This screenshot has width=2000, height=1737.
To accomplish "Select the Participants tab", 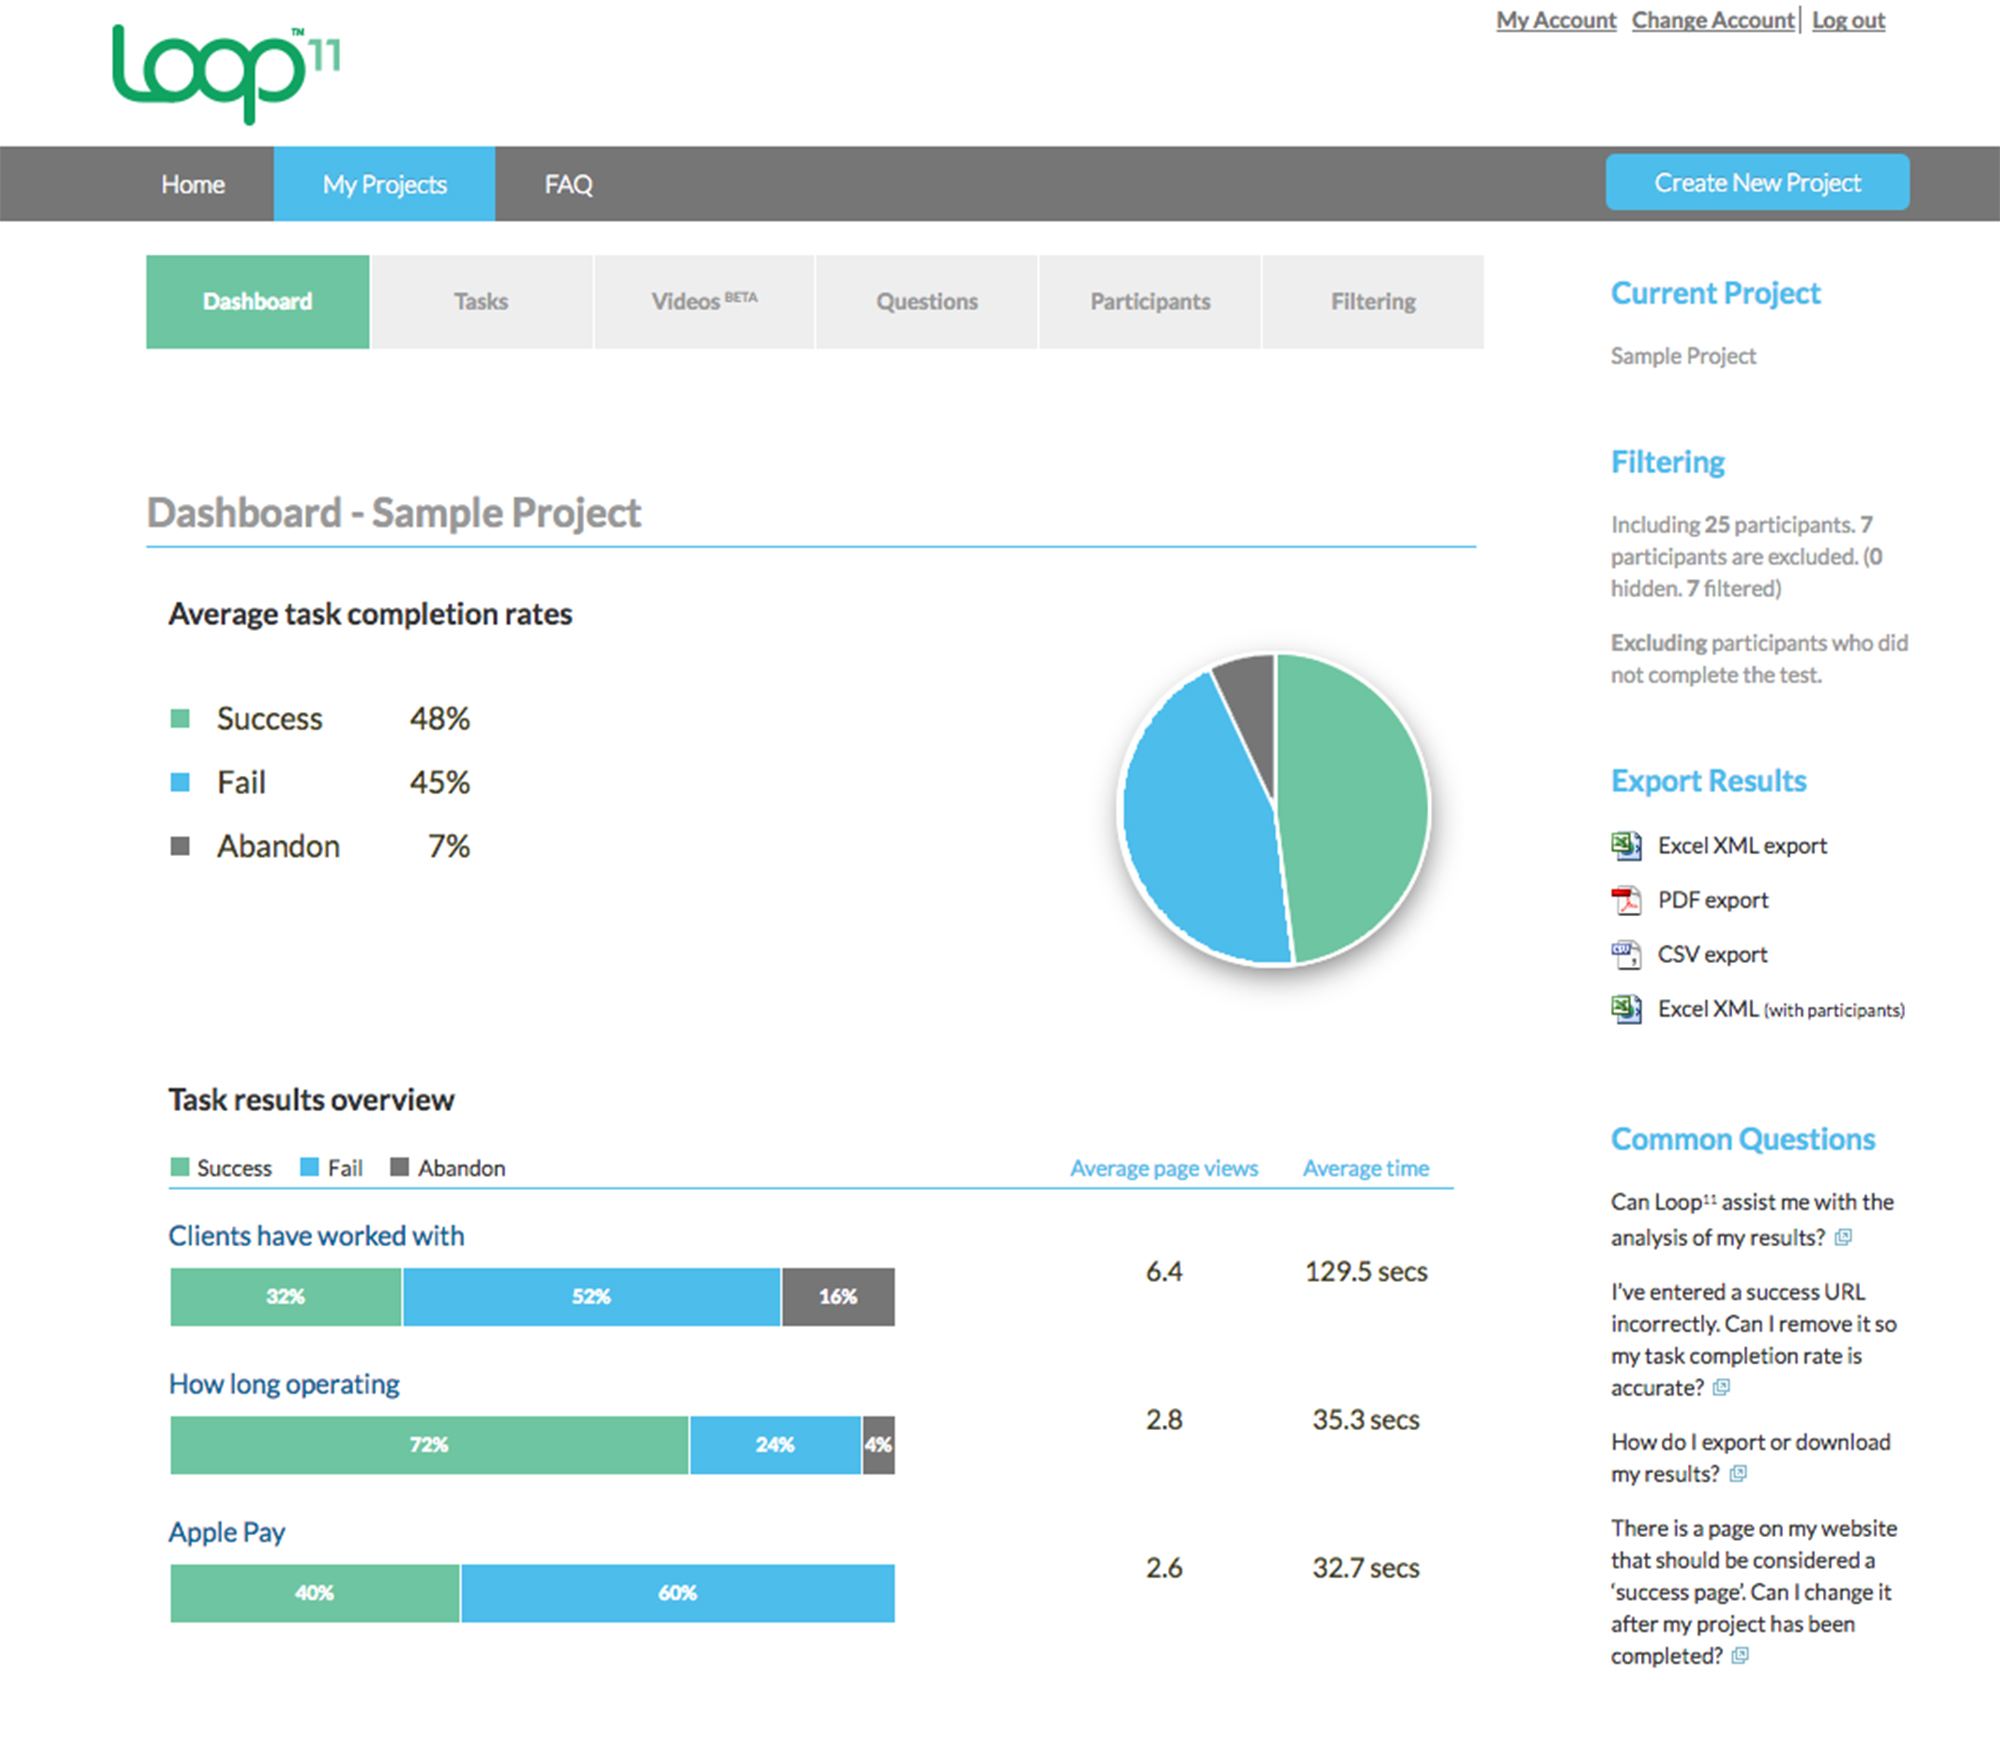I will (x=1150, y=302).
